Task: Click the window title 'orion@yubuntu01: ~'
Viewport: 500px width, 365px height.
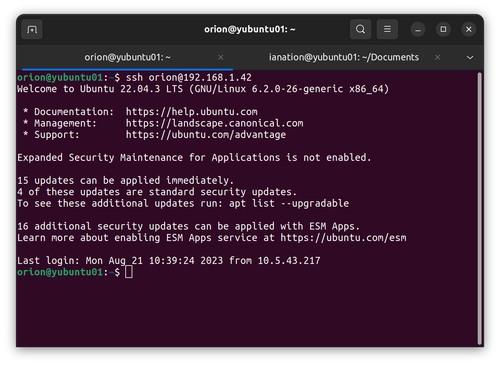Action: (250, 29)
